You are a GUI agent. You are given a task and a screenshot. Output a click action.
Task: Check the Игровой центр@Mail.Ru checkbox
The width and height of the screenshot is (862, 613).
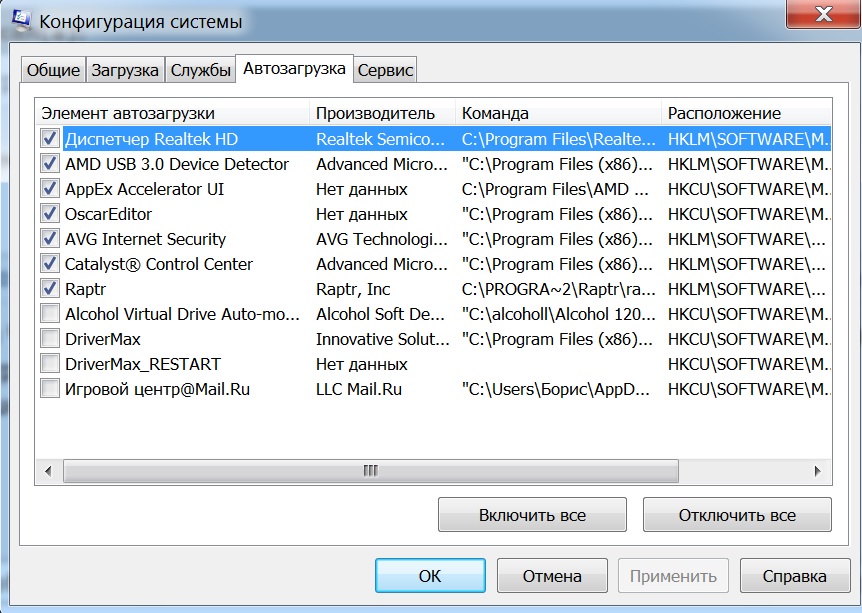(49, 389)
